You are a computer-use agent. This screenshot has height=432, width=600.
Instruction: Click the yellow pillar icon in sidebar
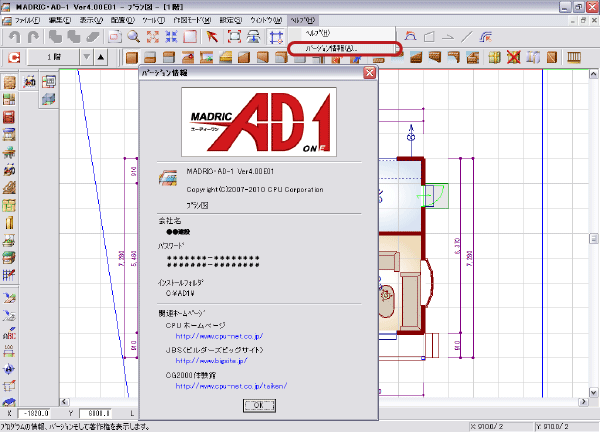[x=9, y=223]
